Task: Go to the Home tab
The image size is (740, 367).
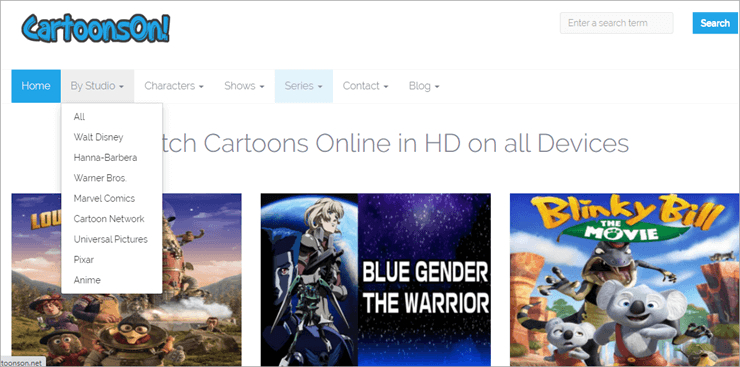Action: (36, 86)
